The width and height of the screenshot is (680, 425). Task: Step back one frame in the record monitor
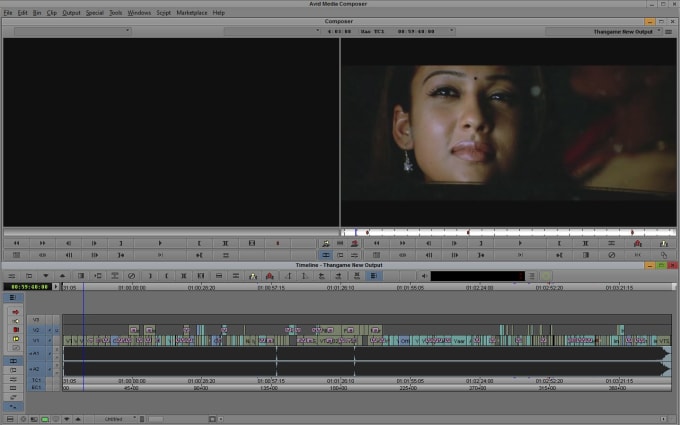(x=428, y=243)
